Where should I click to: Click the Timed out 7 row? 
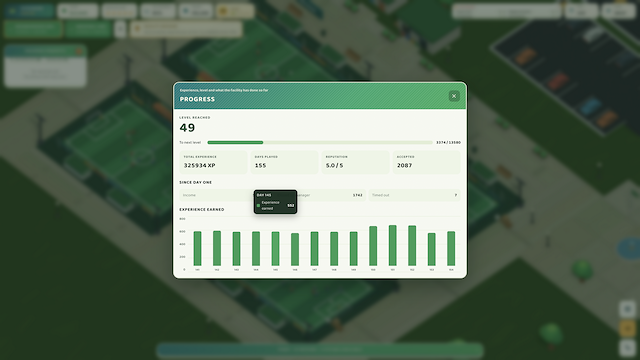point(414,195)
